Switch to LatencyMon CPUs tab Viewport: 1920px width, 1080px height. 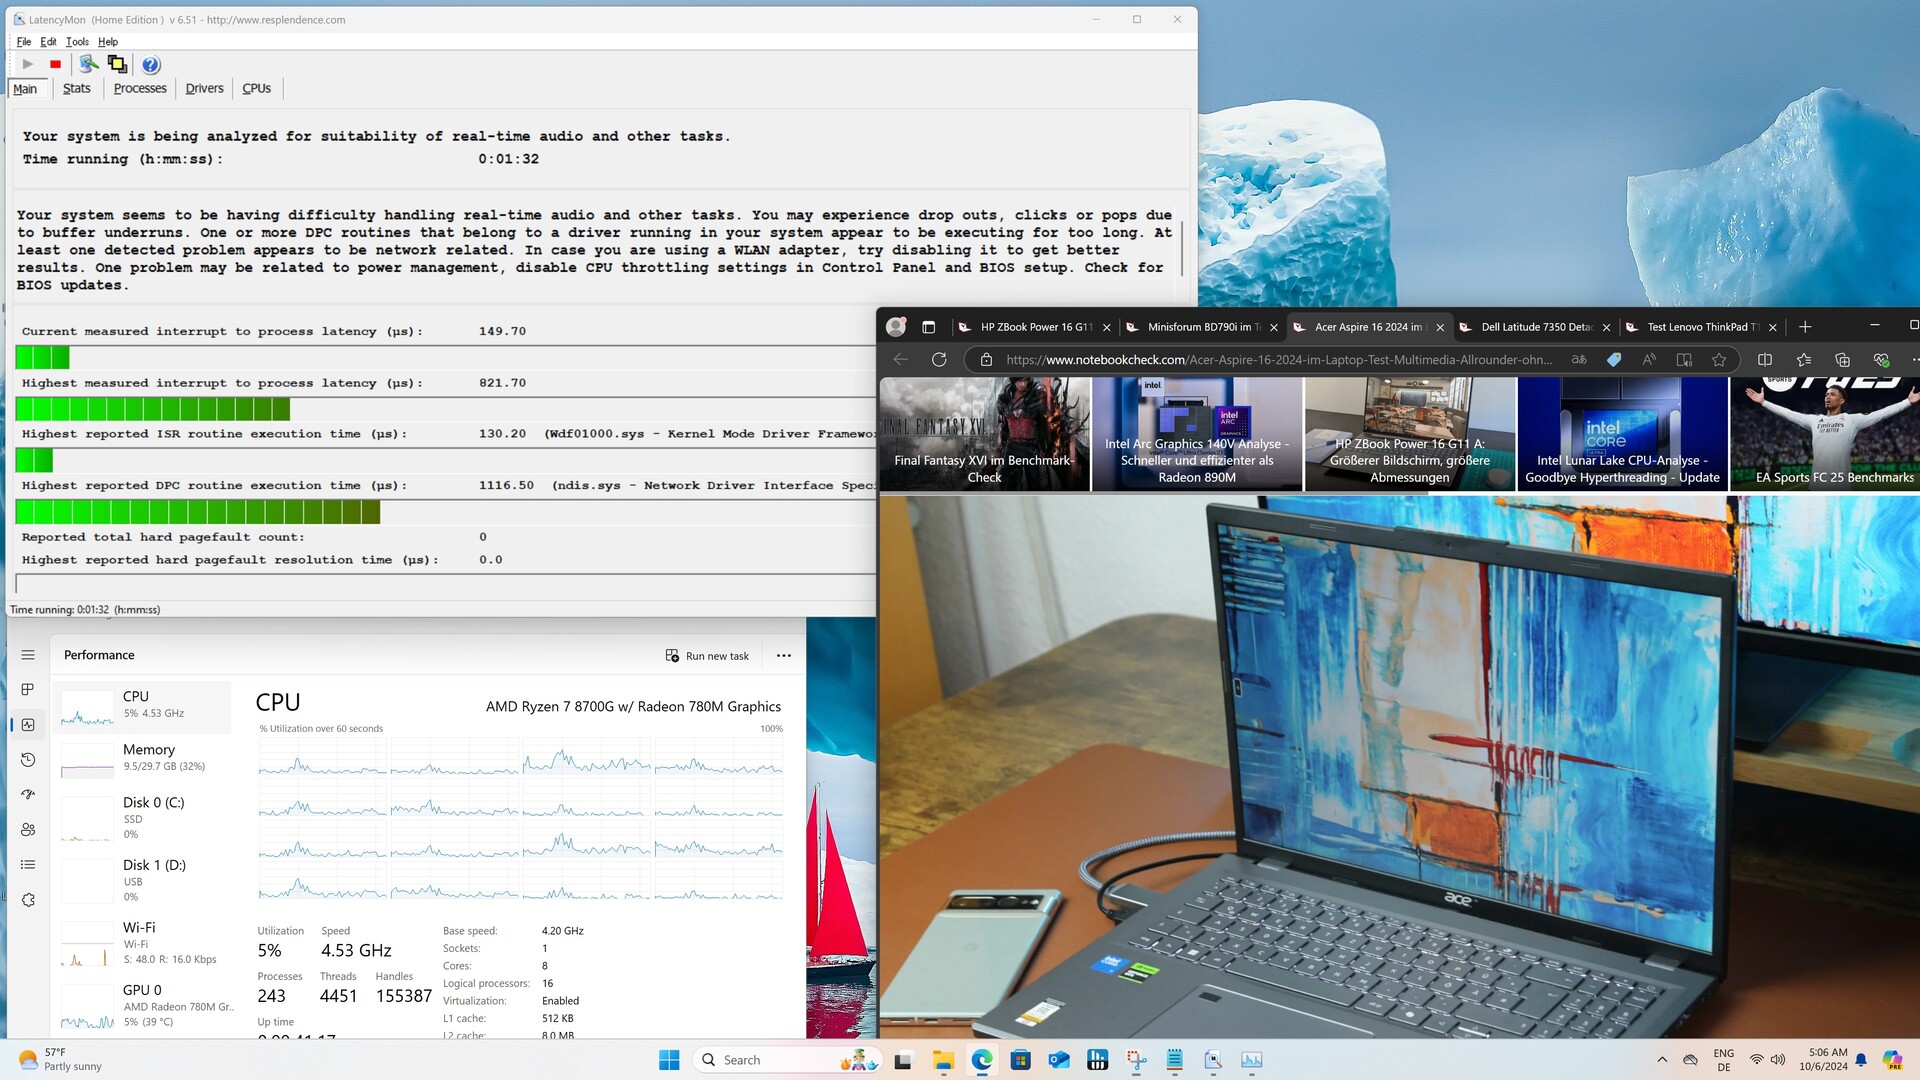pyautogui.click(x=256, y=88)
